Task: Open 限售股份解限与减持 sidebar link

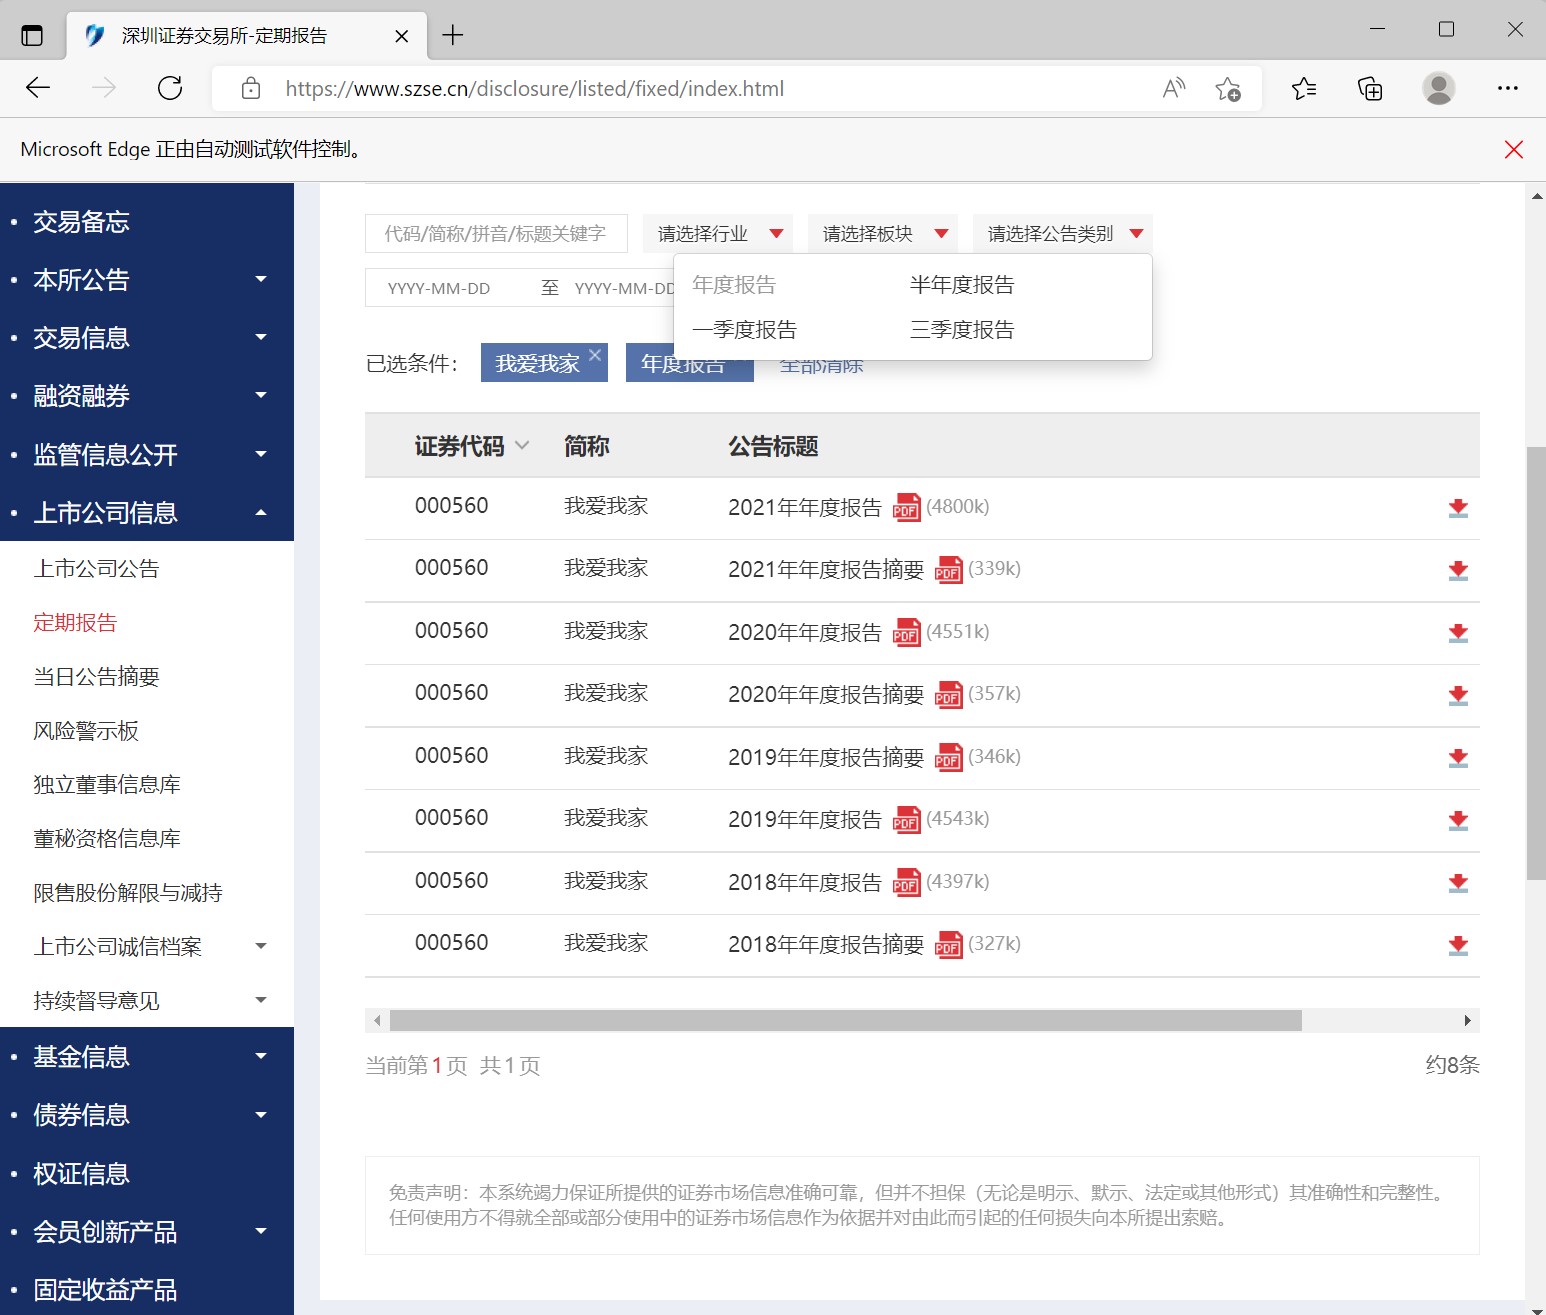Action: coord(128,893)
